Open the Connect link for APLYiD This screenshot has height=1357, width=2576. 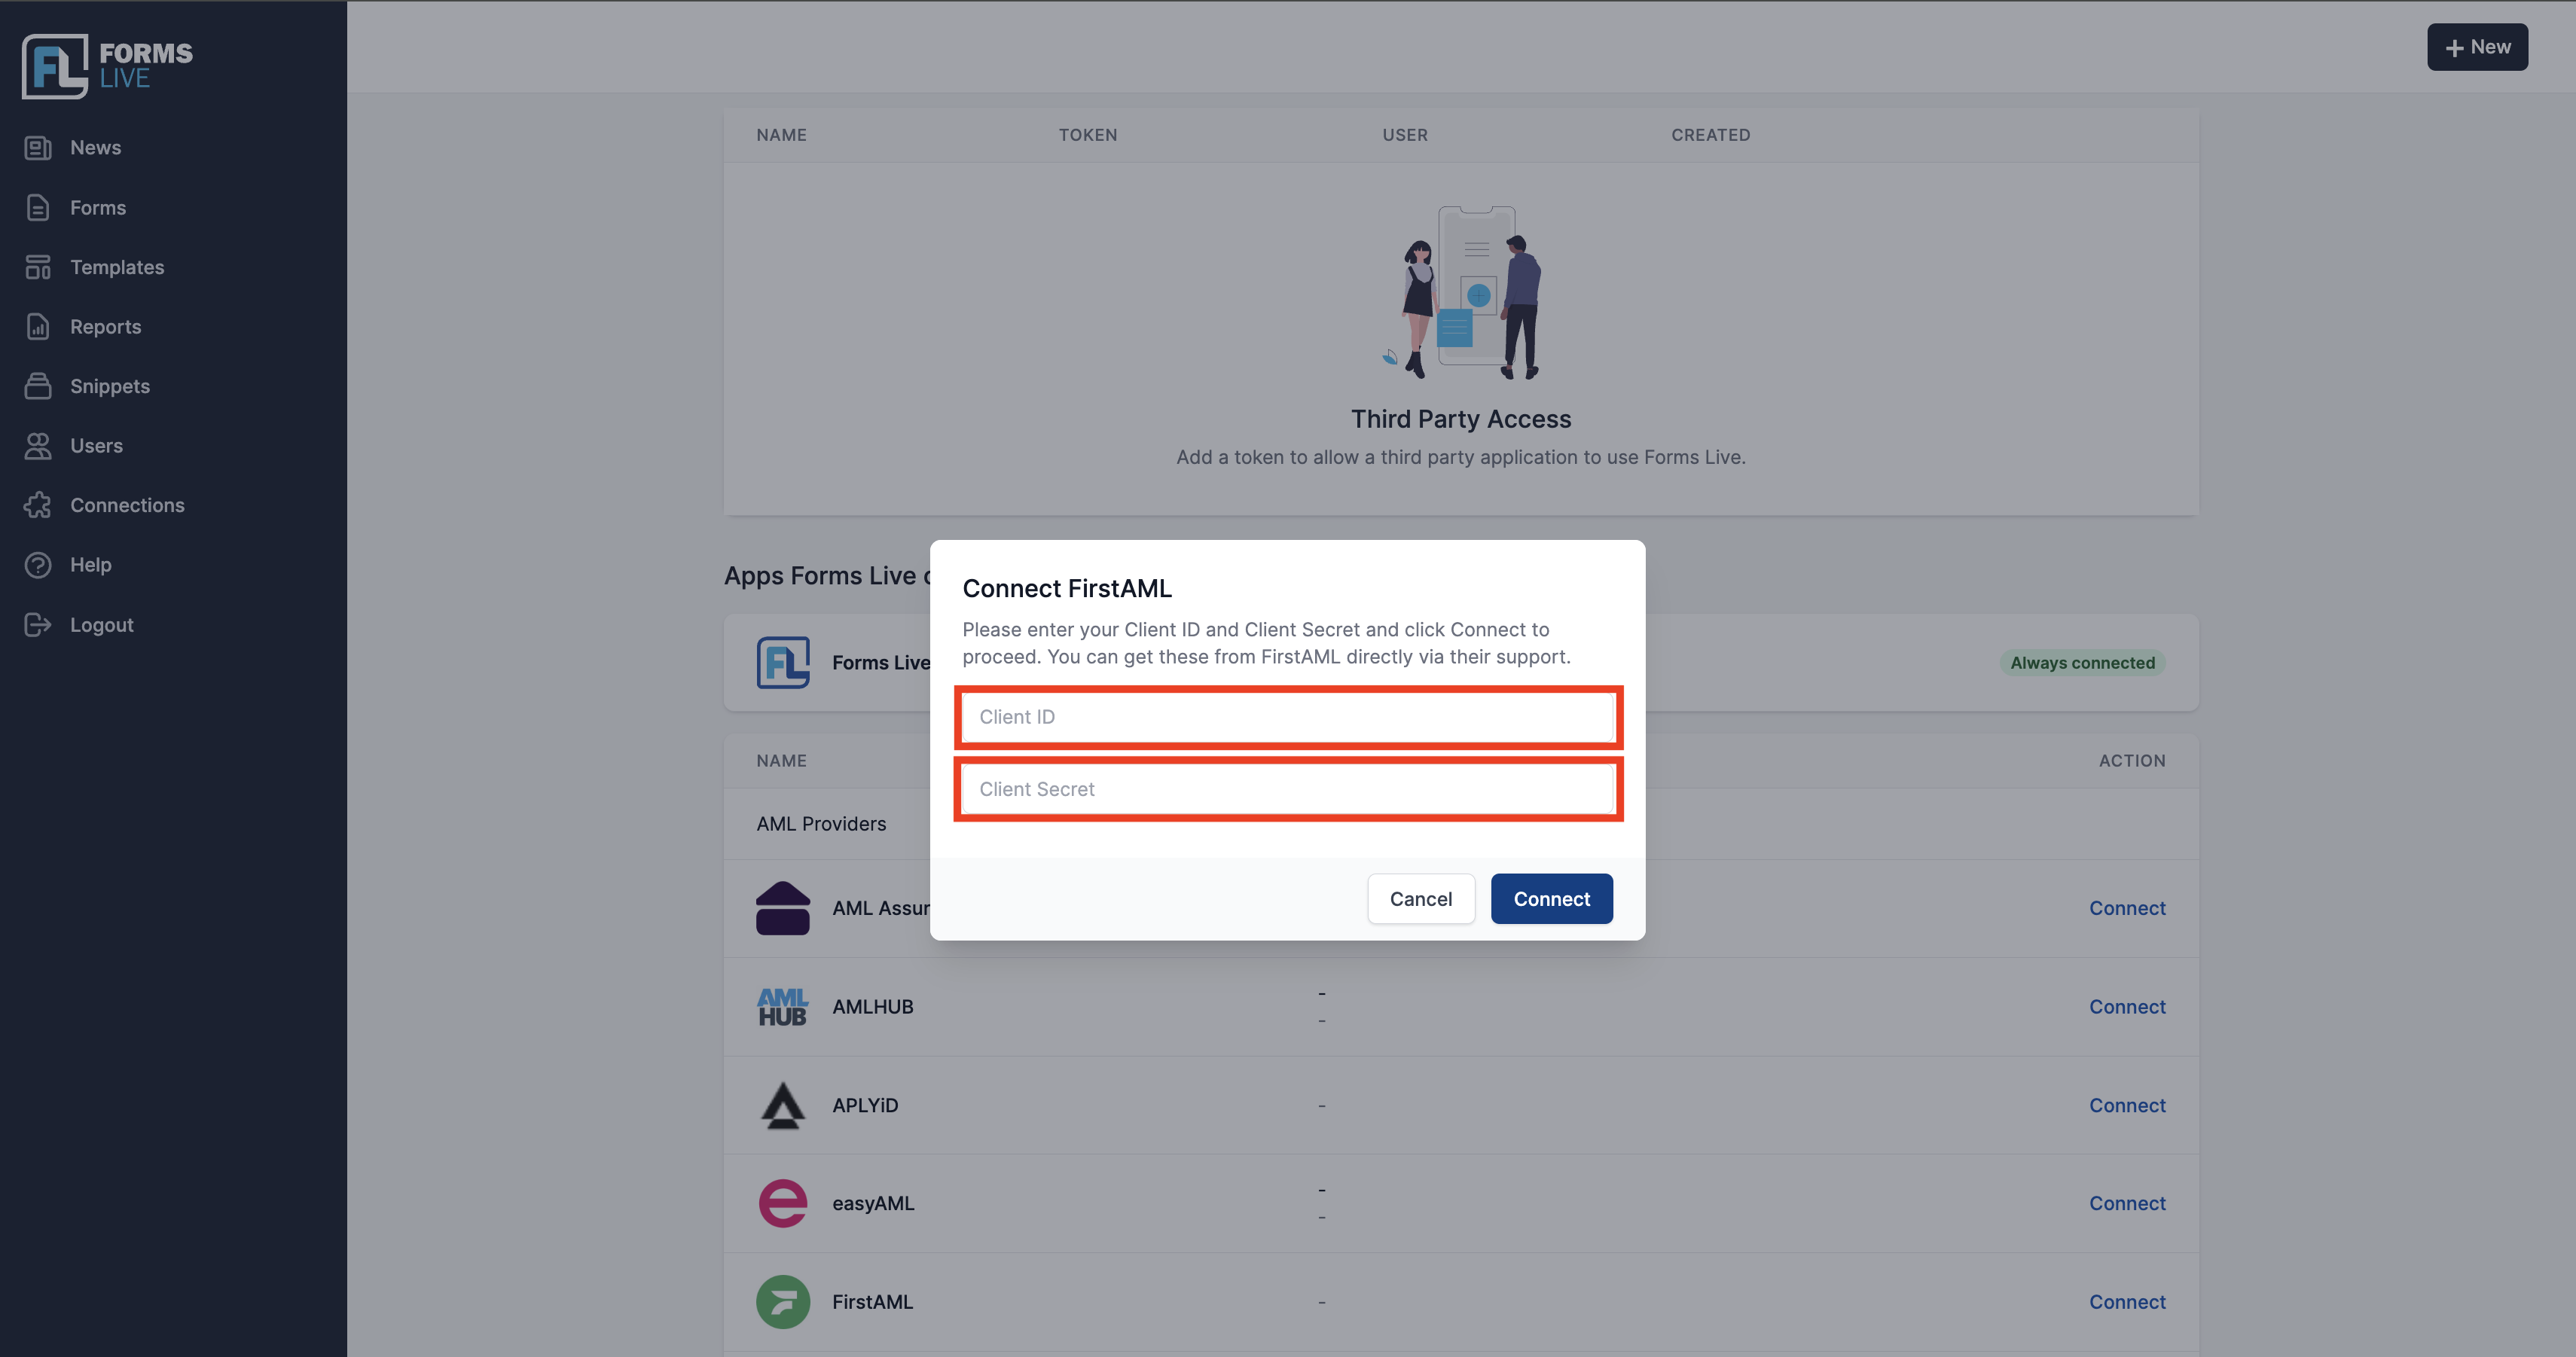click(2127, 1105)
